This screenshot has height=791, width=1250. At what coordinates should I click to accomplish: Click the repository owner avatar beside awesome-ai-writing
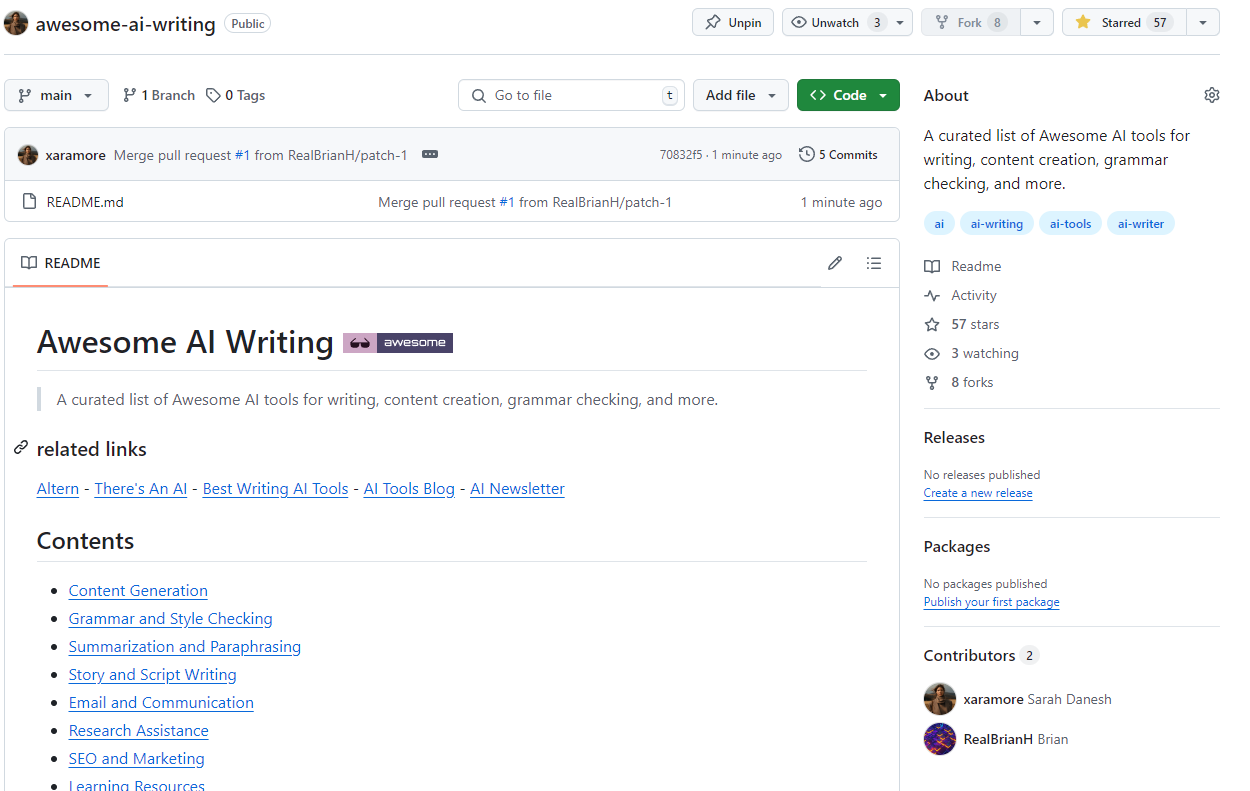[x=16, y=22]
